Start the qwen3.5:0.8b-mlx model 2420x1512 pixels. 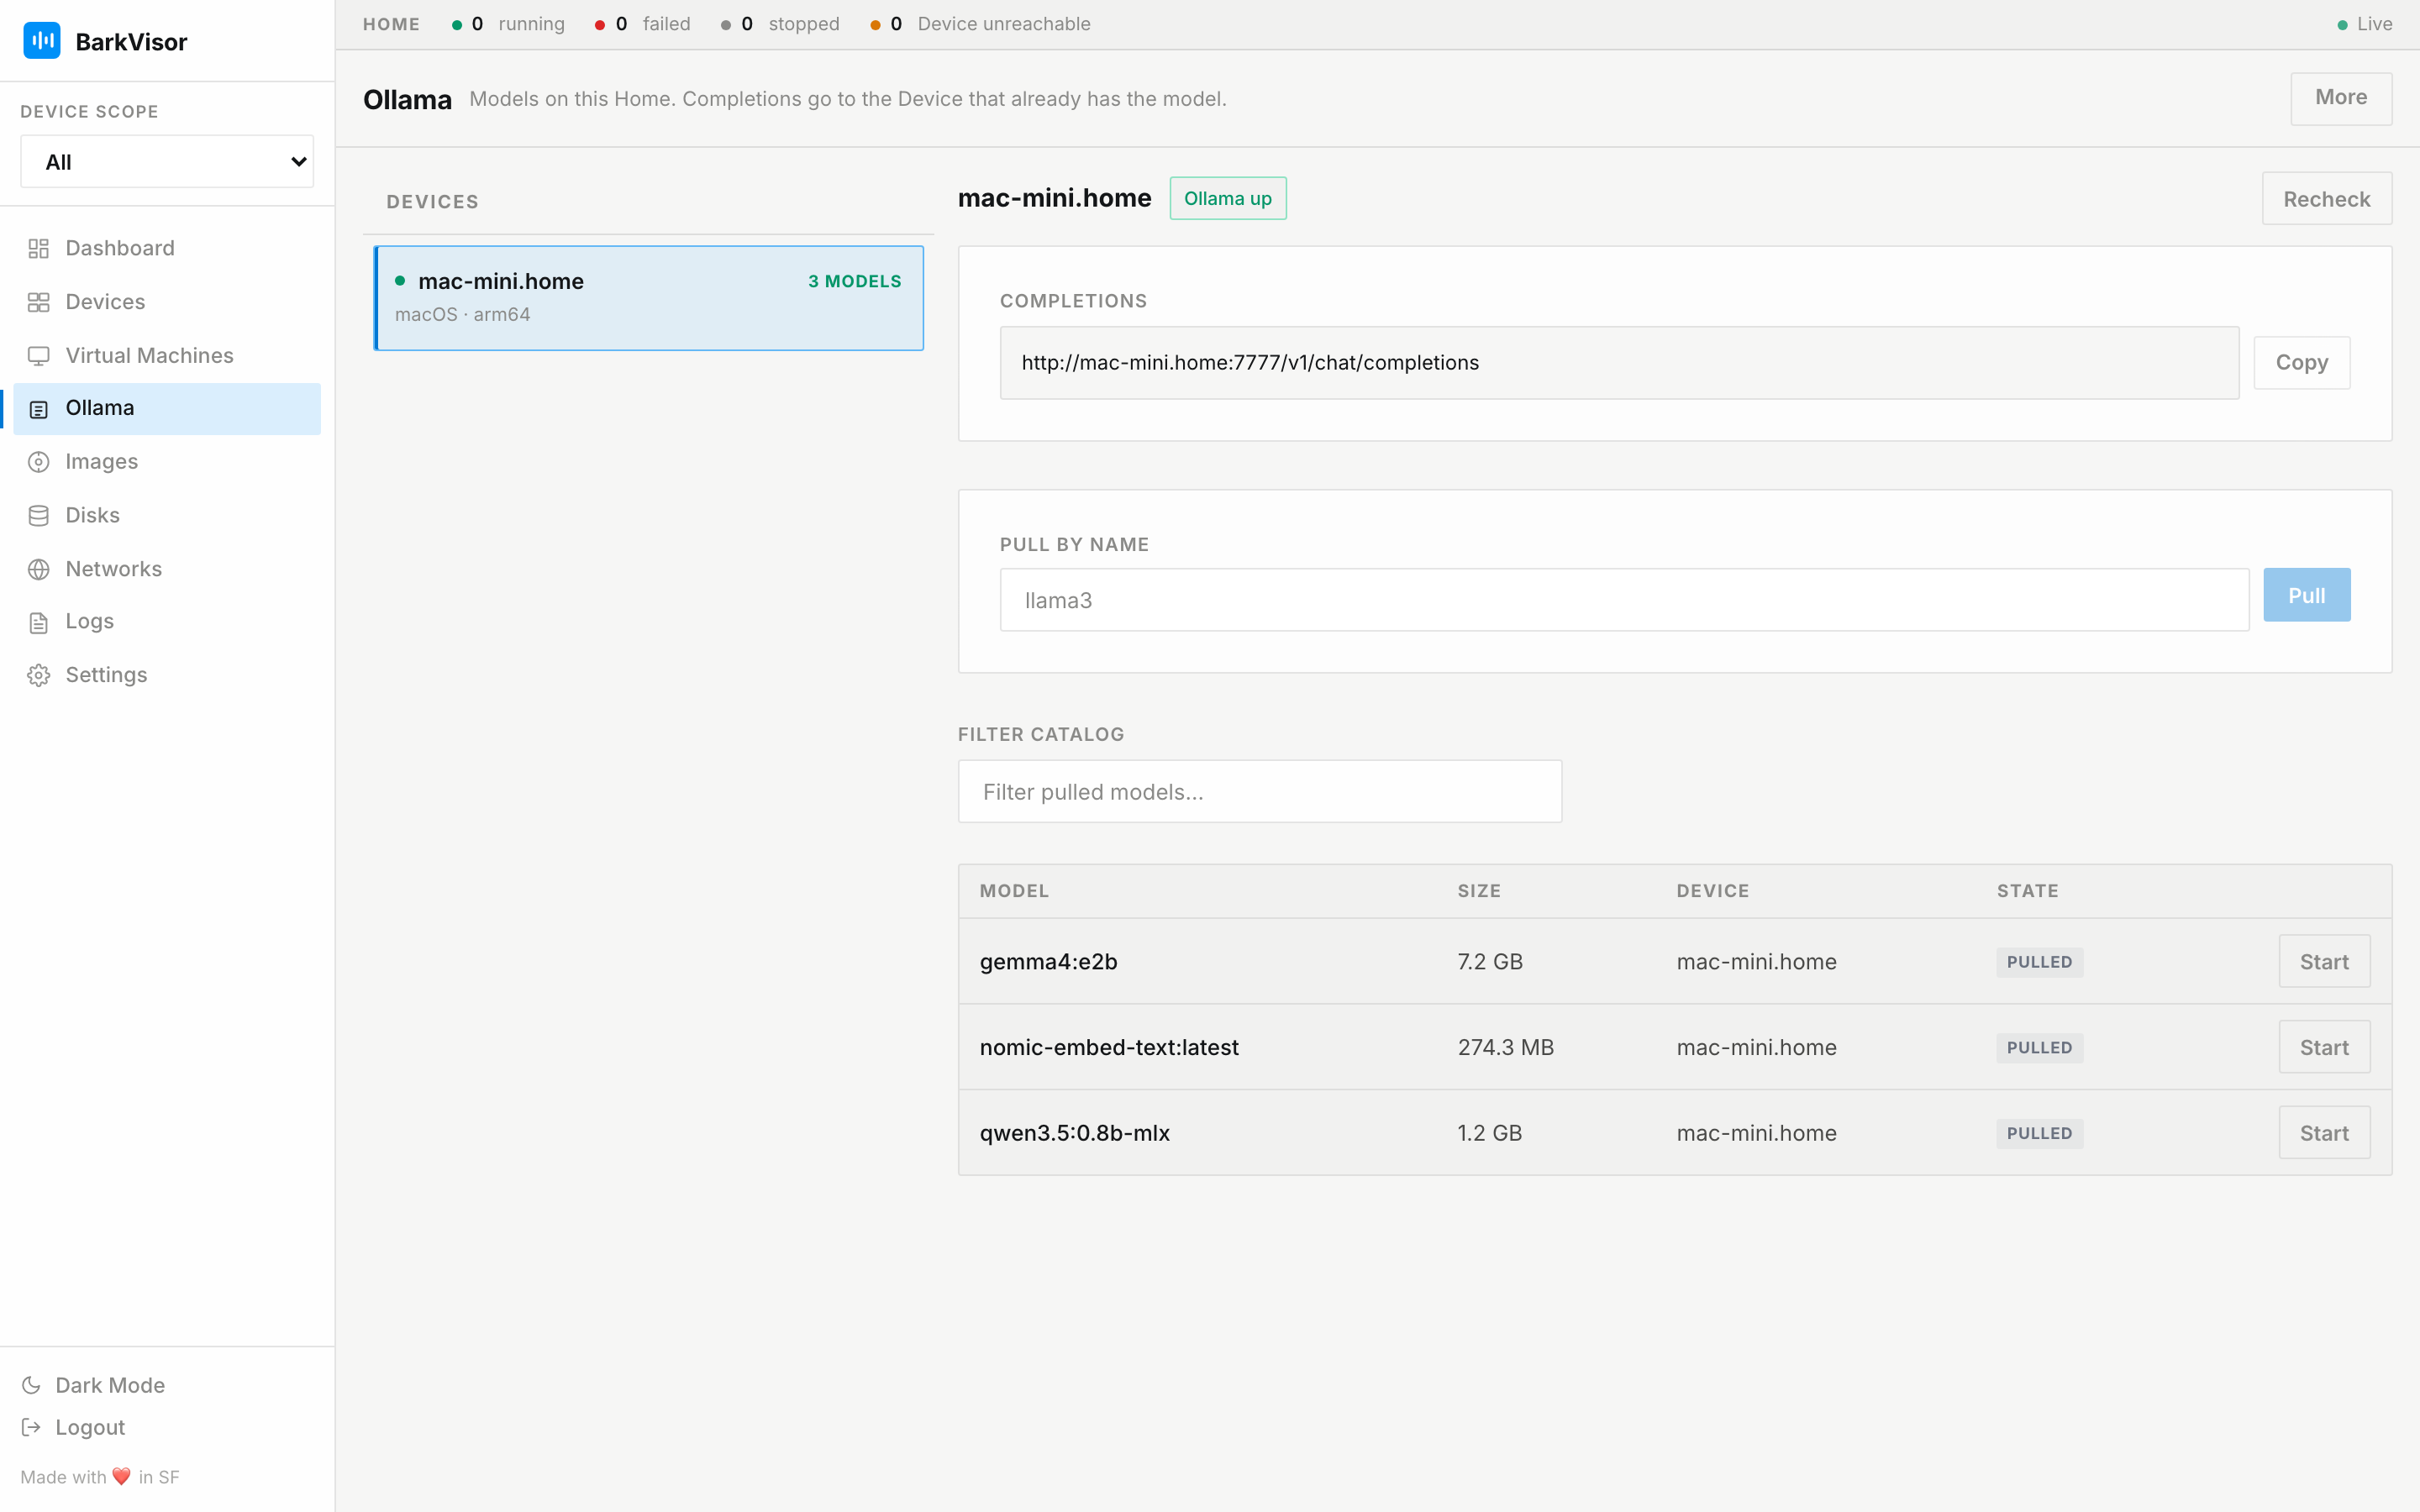click(x=2324, y=1133)
